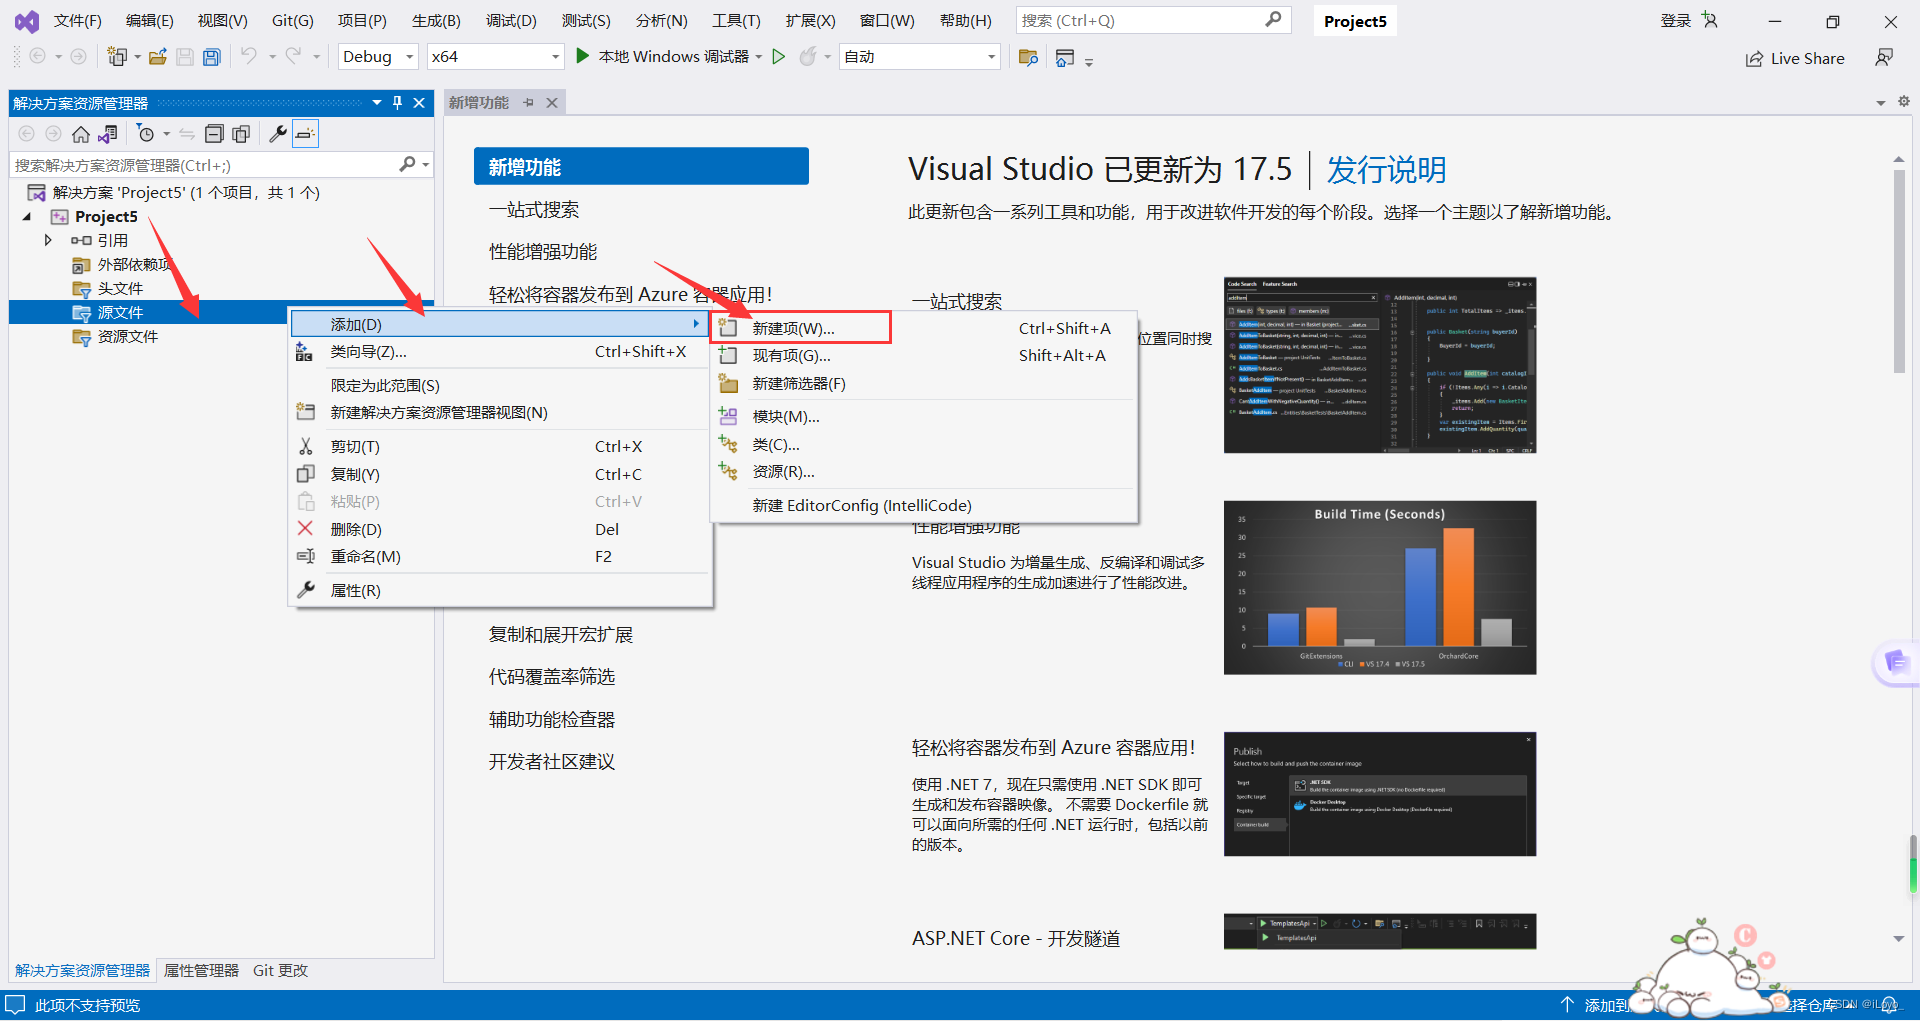Viewport: 1920px width, 1021px height.
Task: Click the Build Time chart thumbnail
Action: point(1380,587)
